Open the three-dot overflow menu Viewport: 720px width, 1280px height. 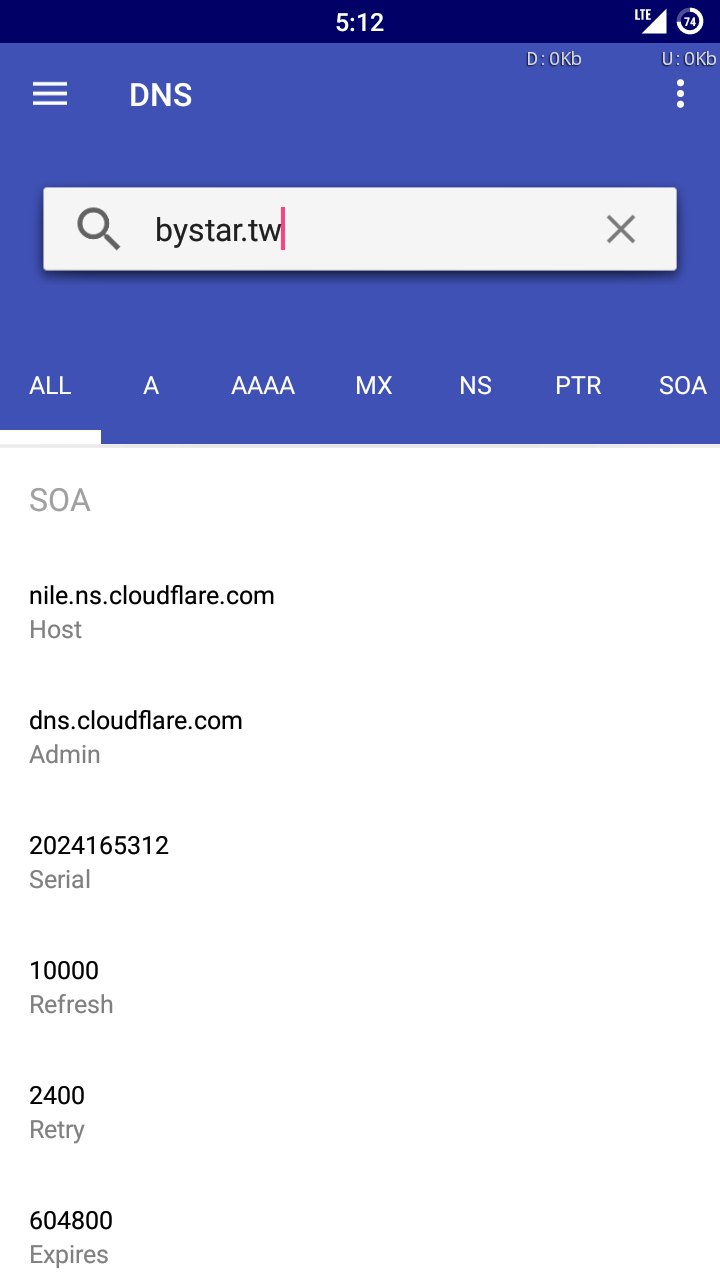click(x=680, y=95)
